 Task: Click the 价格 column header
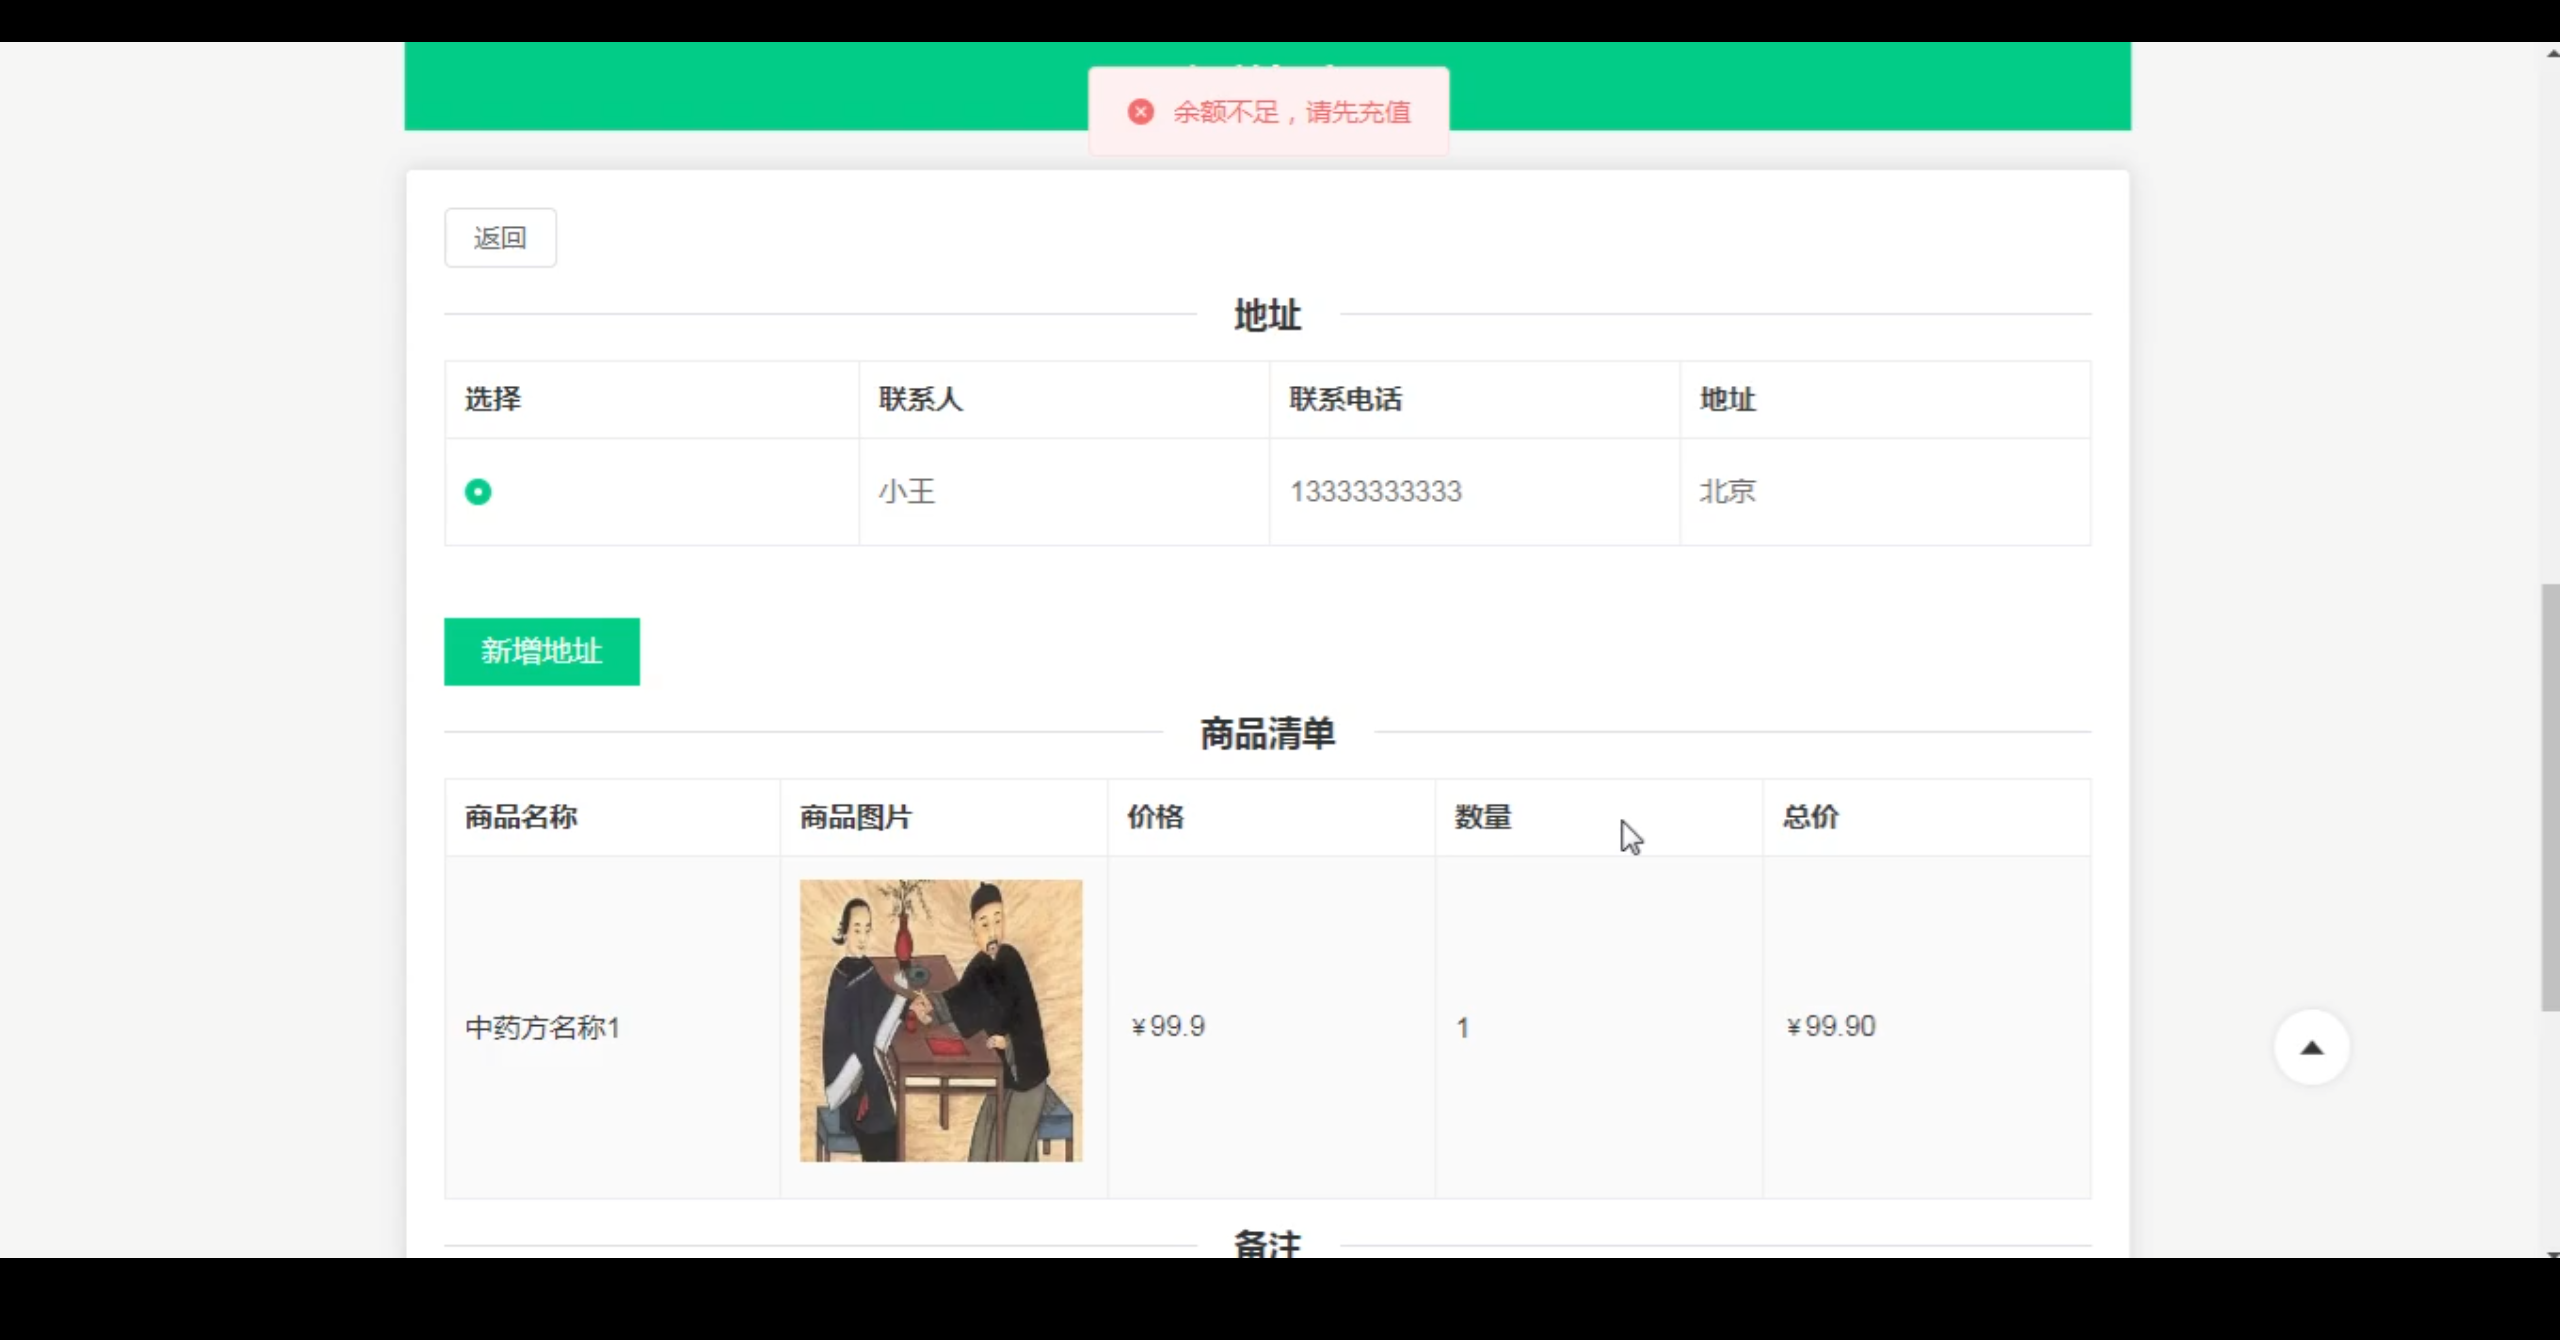[1156, 817]
